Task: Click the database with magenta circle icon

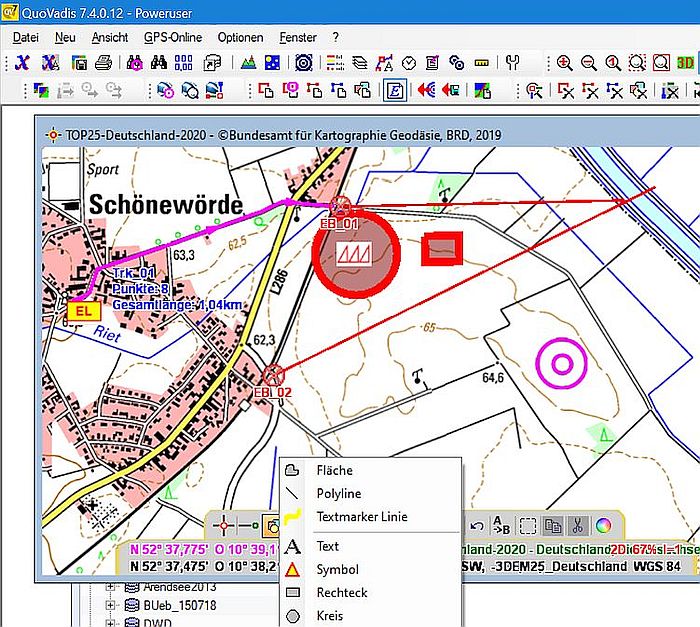Action: [166, 91]
